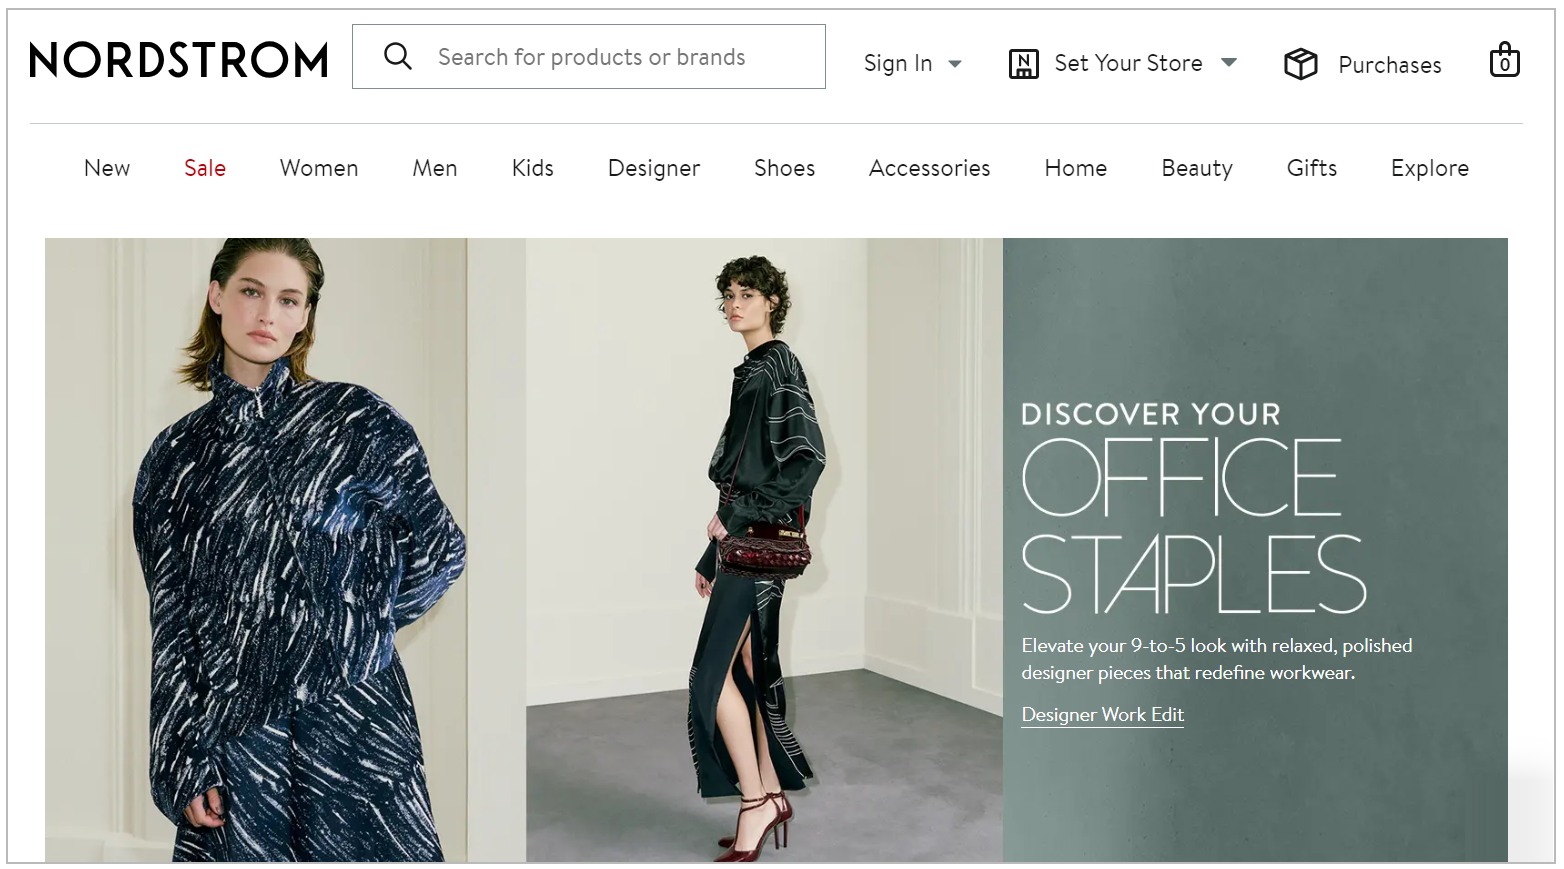Click the Designer Work Edit link
This screenshot has width=1564, height=869.
coord(1102,714)
